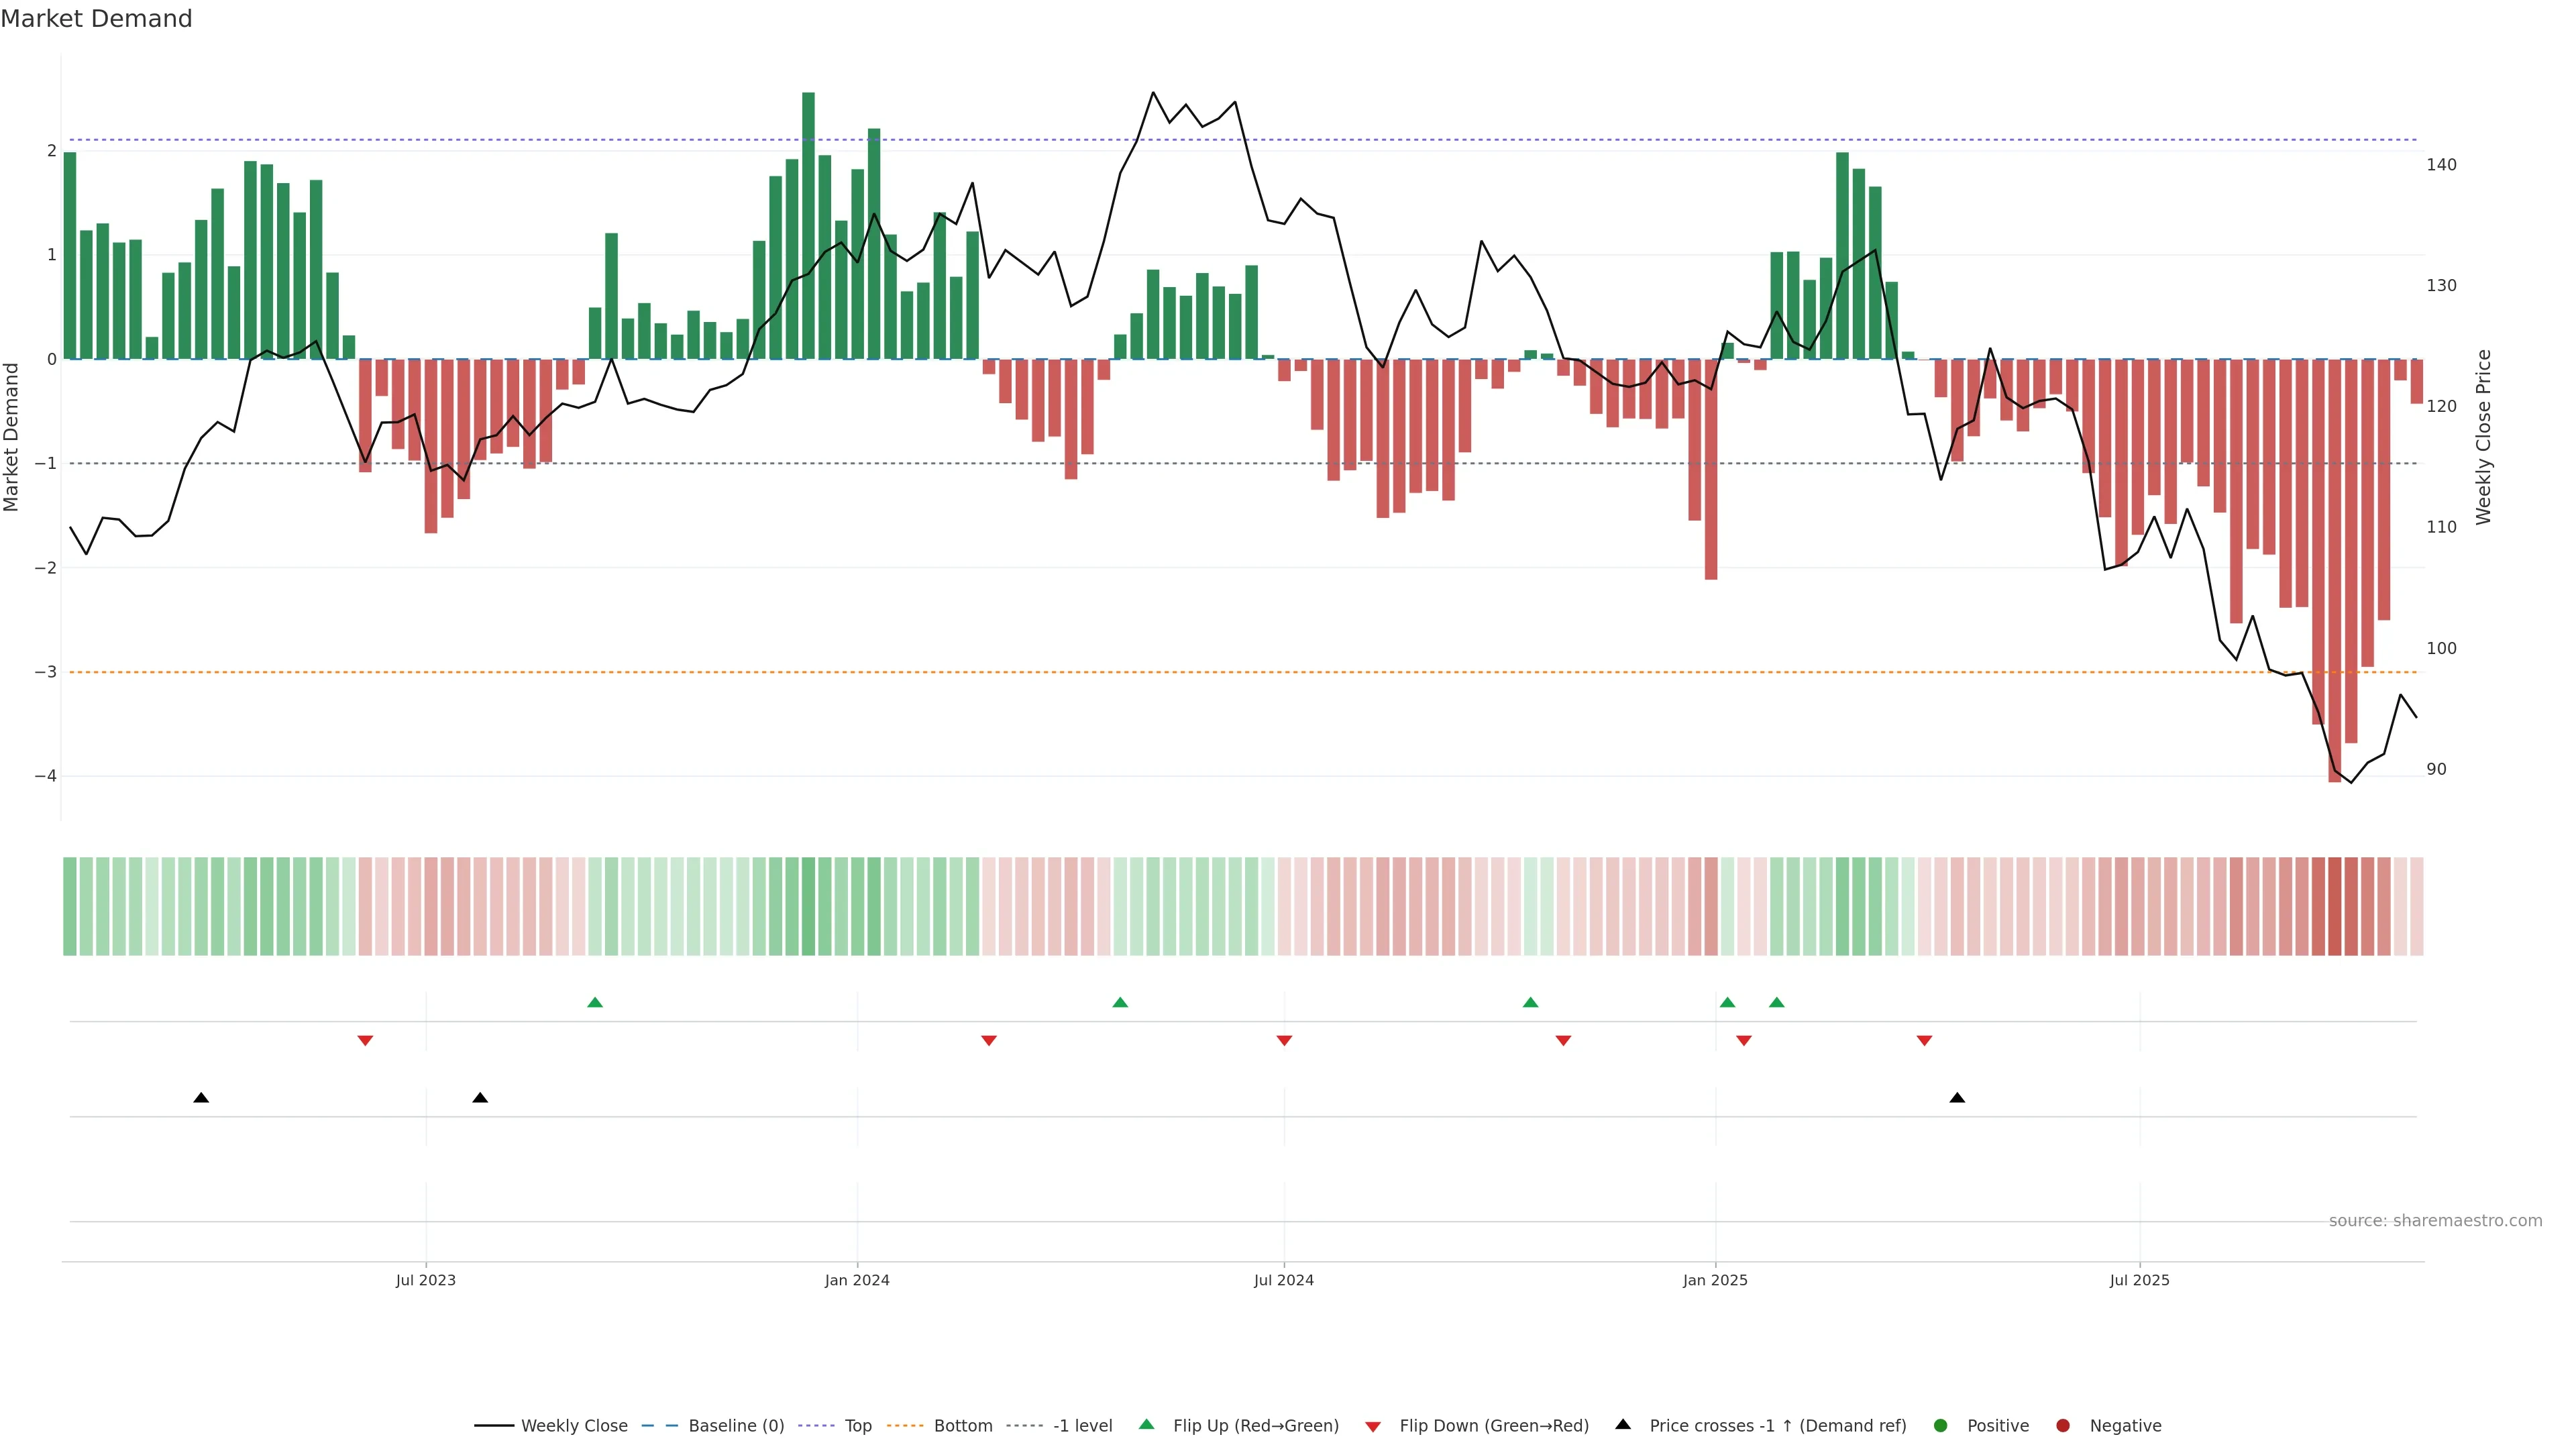The height and width of the screenshot is (1449, 2576).
Task: Toggle the Bottom orange line legend entry
Action: tap(962, 1425)
